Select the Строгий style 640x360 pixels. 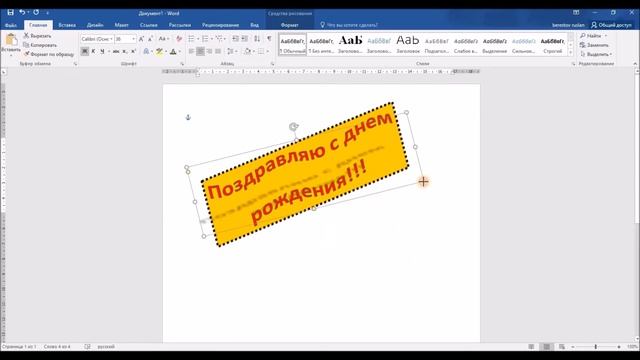click(553, 44)
